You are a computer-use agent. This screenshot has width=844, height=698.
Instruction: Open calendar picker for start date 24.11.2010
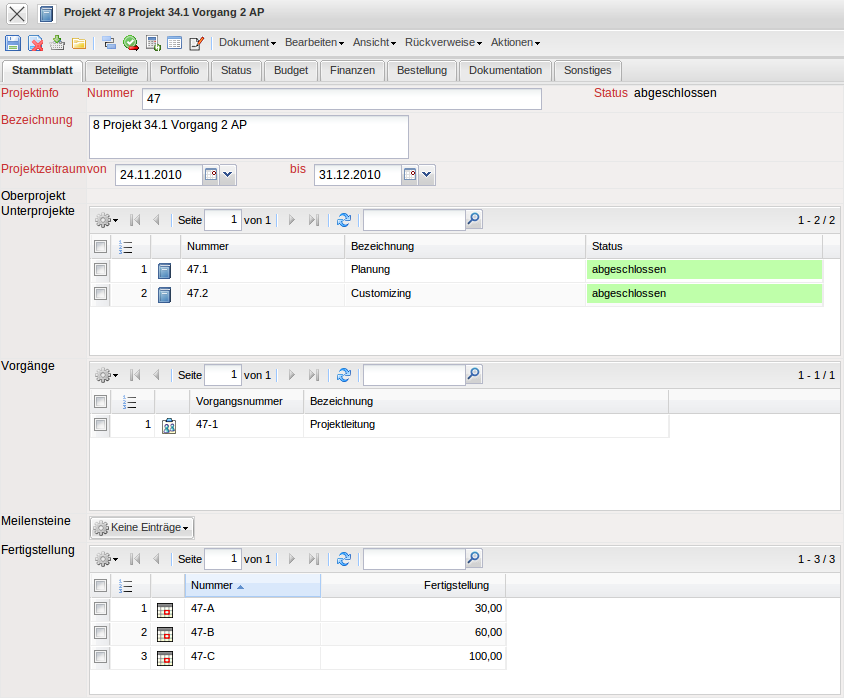[211, 175]
